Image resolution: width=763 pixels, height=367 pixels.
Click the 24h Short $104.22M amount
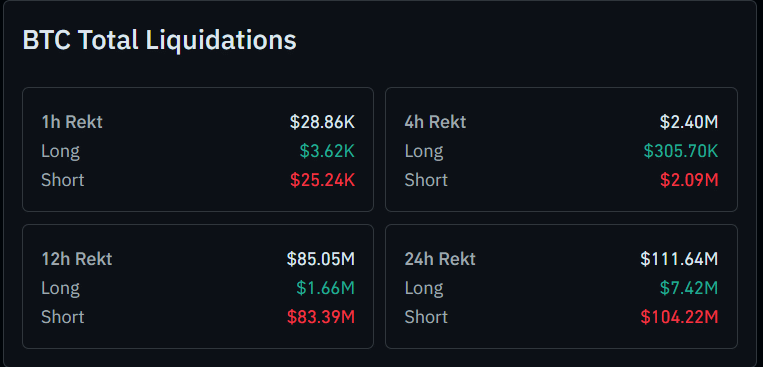[679, 317]
